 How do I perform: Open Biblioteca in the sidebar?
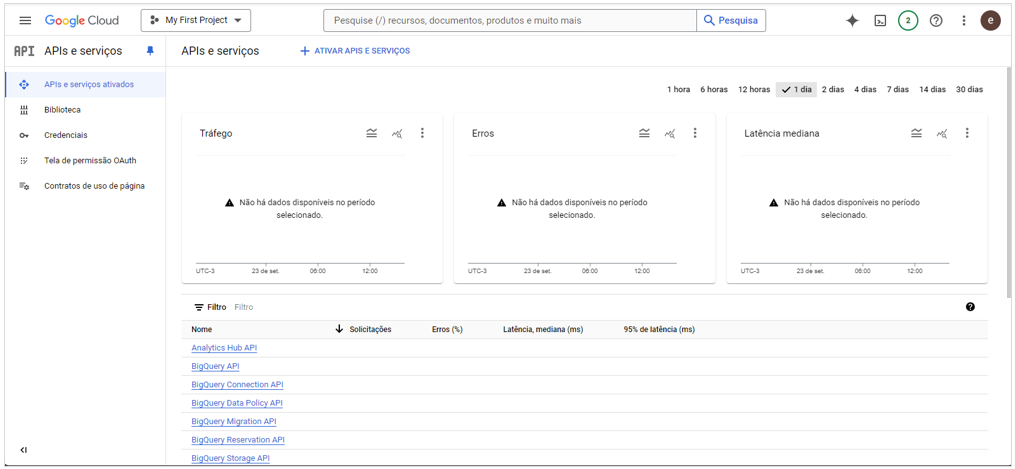(x=62, y=110)
